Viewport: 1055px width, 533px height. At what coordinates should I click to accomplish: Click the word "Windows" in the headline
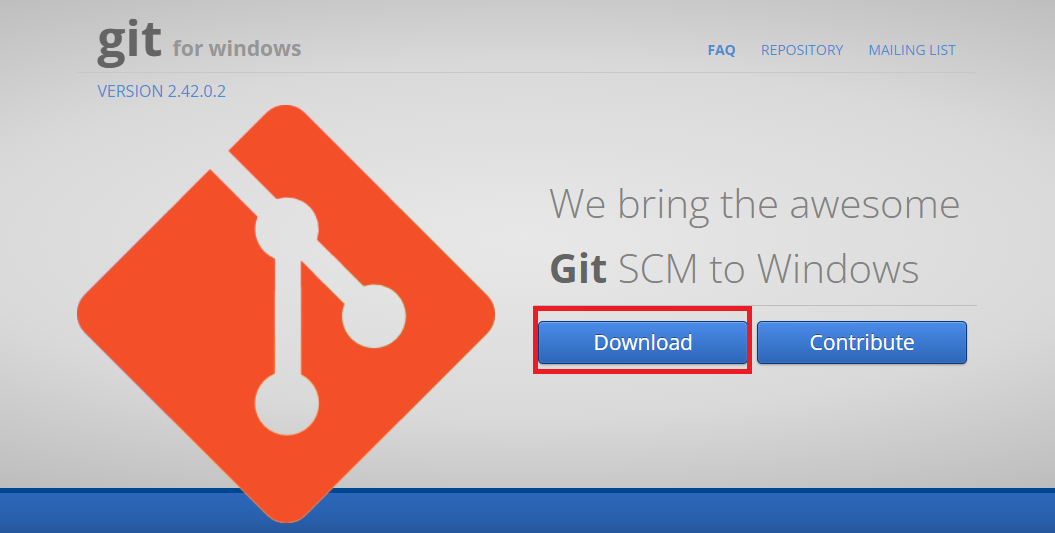coord(838,269)
